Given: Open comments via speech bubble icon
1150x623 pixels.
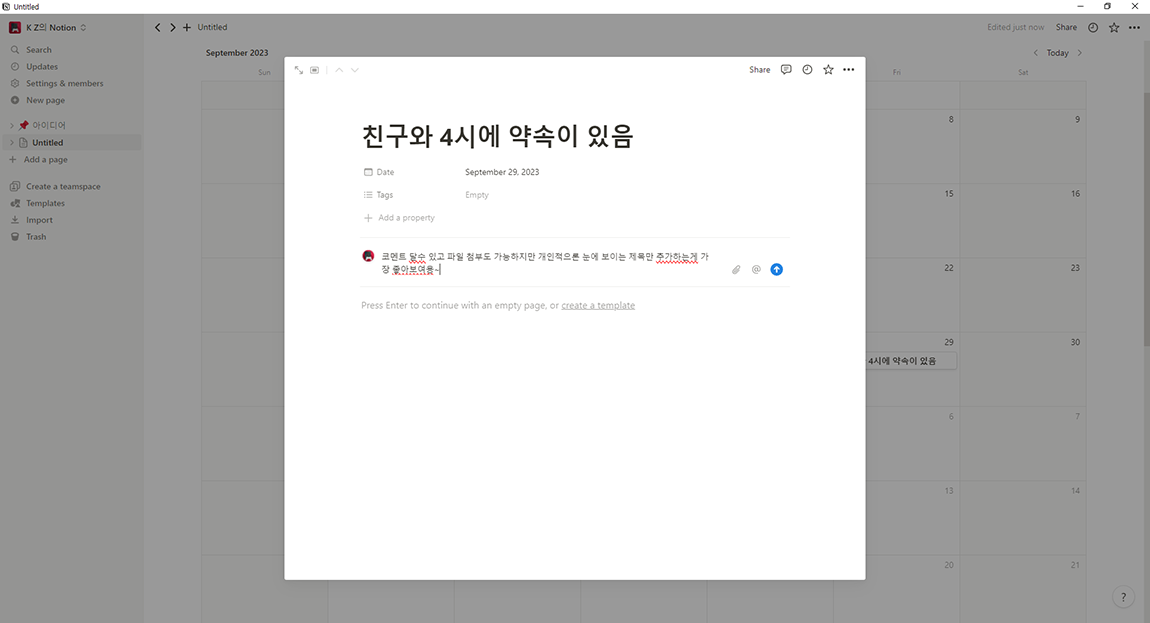Looking at the screenshot, I should click(x=787, y=69).
